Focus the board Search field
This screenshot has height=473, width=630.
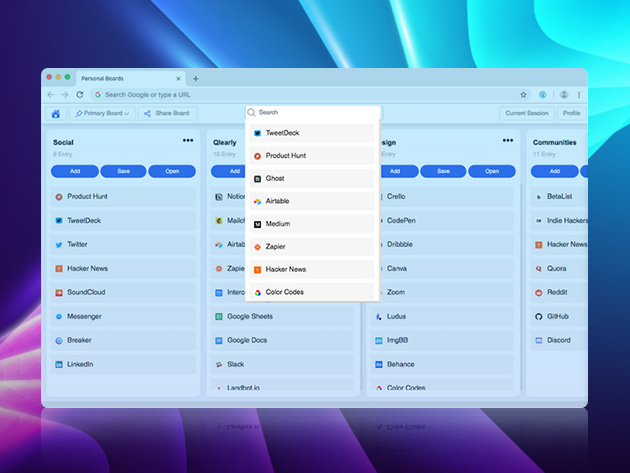tap(313, 113)
